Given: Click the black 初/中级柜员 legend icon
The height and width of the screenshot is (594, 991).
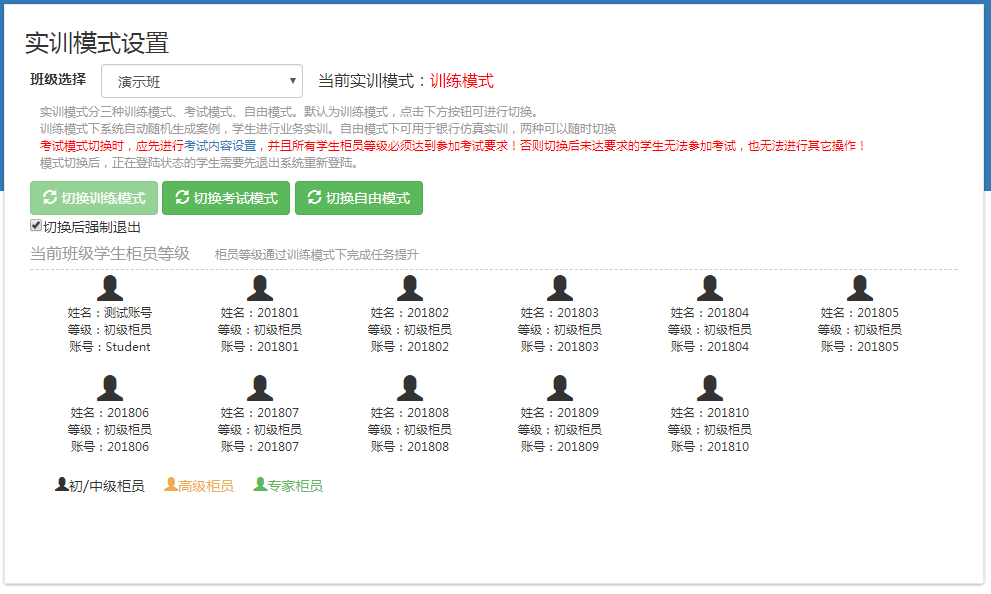Looking at the screenshot, I should 62,485.
